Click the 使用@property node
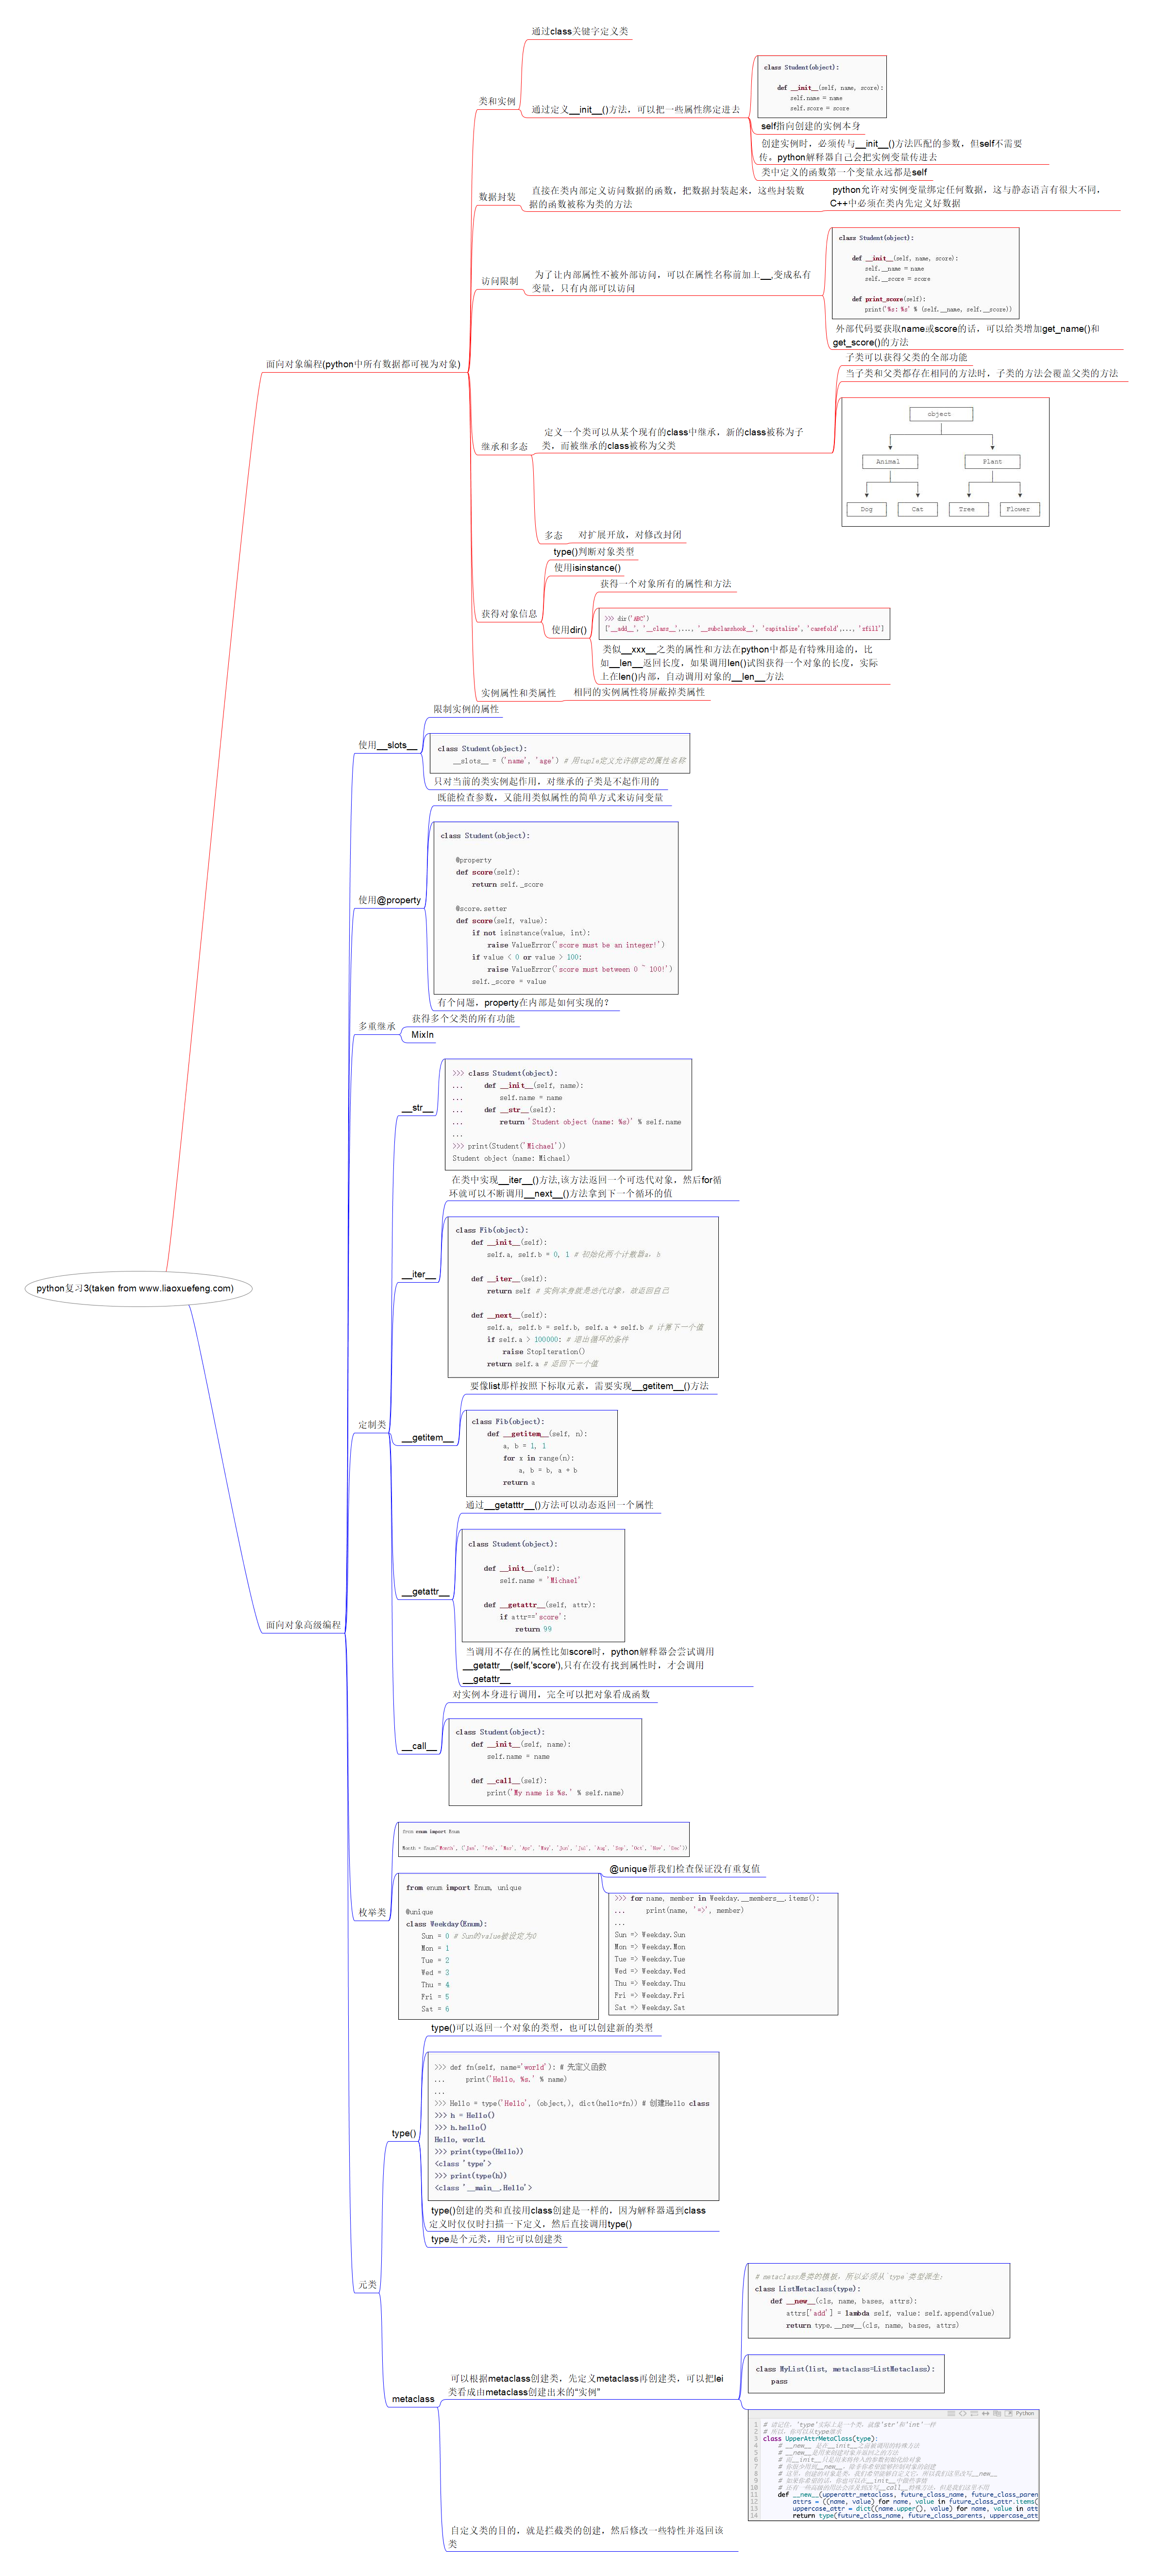 (389, 900)
